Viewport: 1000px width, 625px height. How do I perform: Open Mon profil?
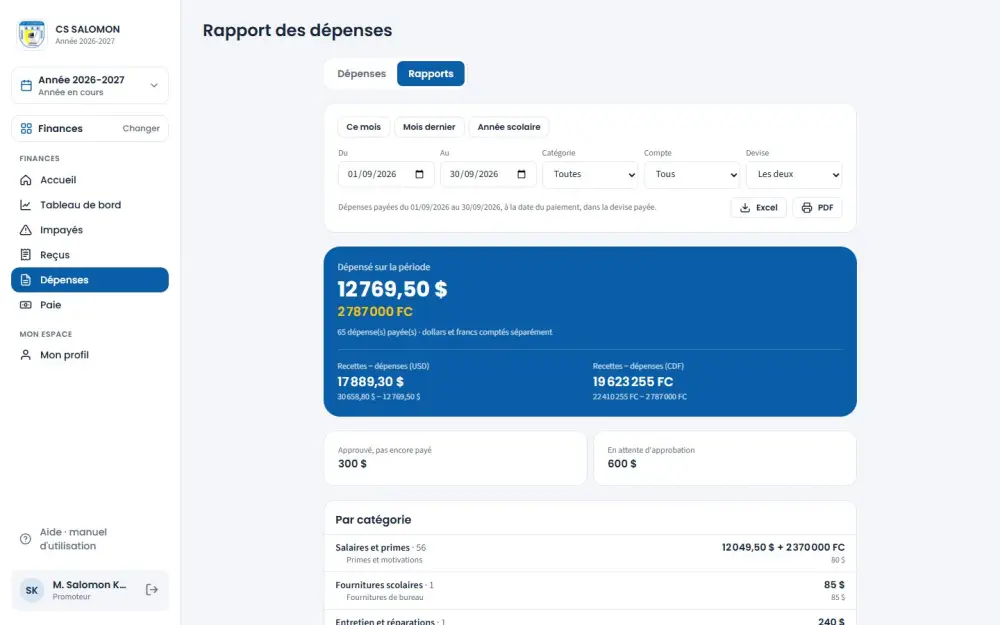click(x=90, y=355)
